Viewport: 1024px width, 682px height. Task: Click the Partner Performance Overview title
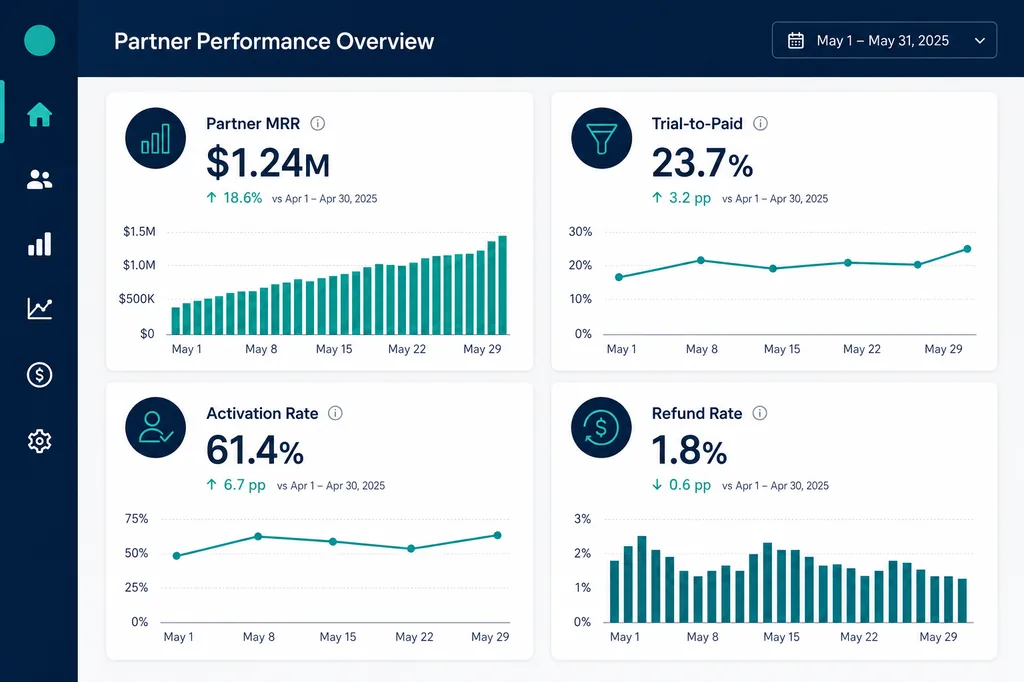tap(274, 41)
